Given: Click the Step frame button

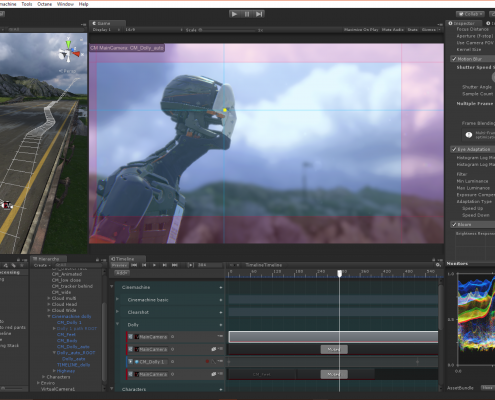Looking at the screenshot, I should pos(259,14).
